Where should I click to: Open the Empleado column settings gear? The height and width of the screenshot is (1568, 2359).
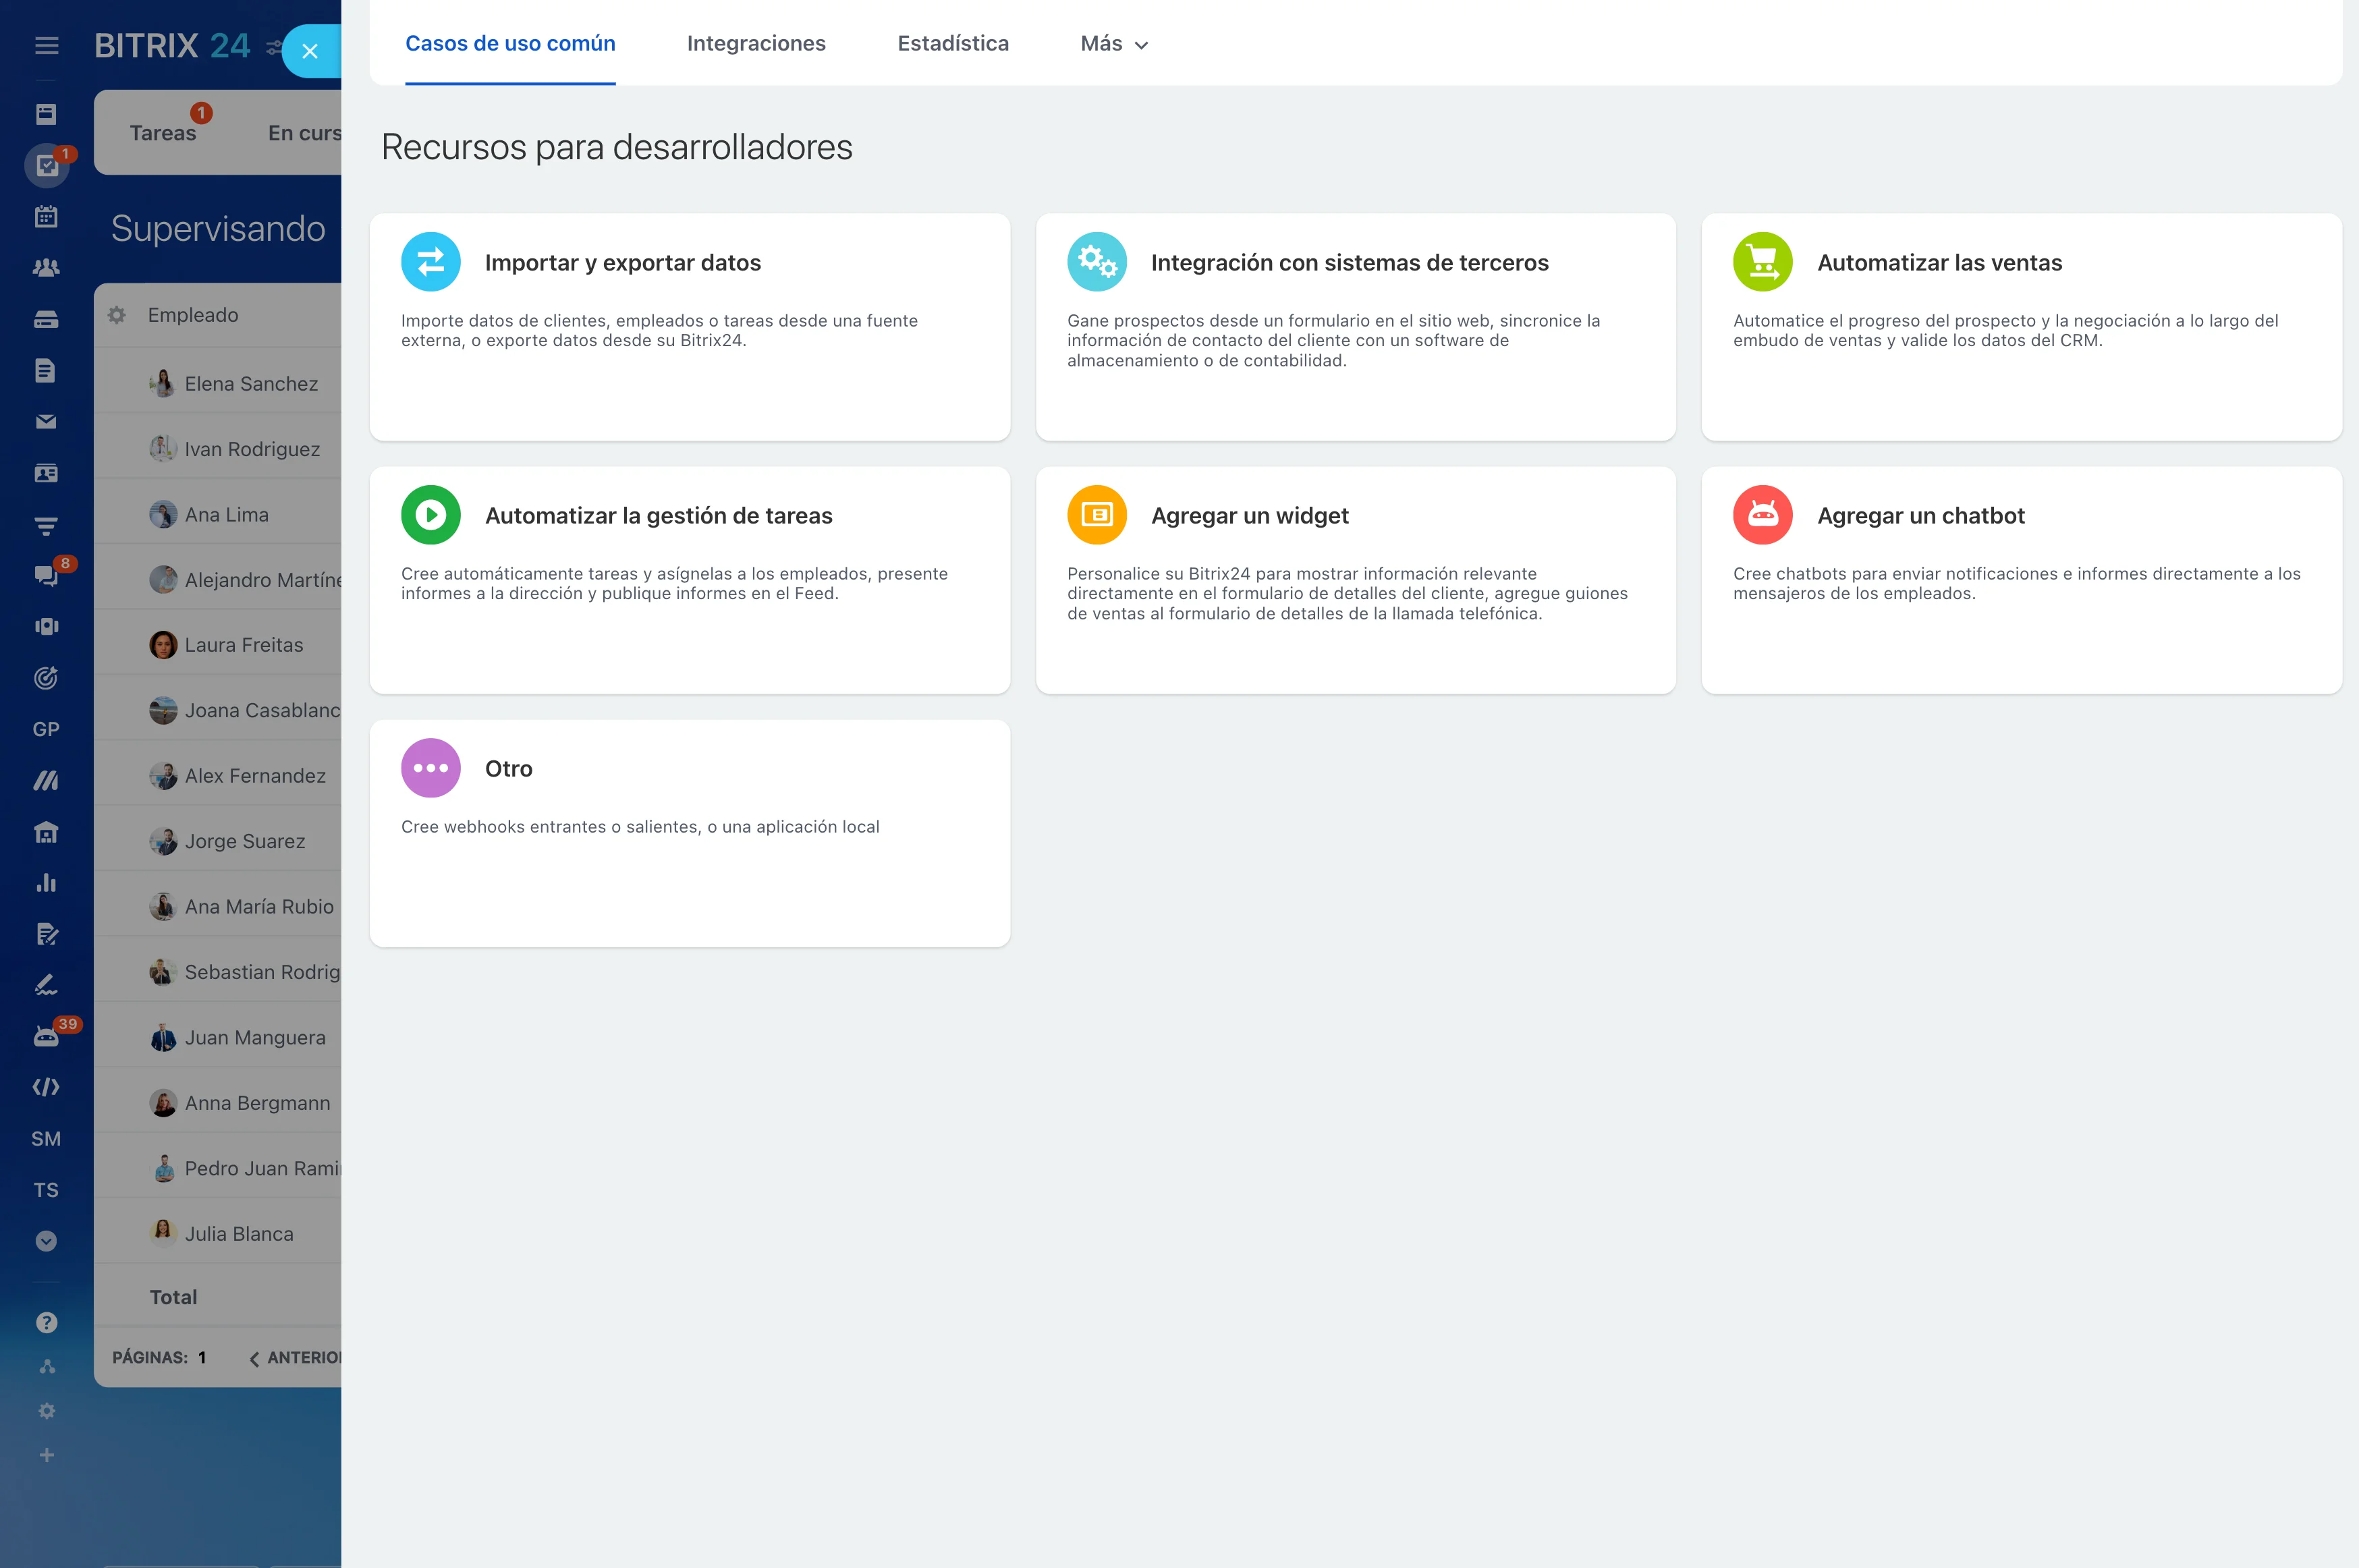pyautogui.click(x=117, y=315)
